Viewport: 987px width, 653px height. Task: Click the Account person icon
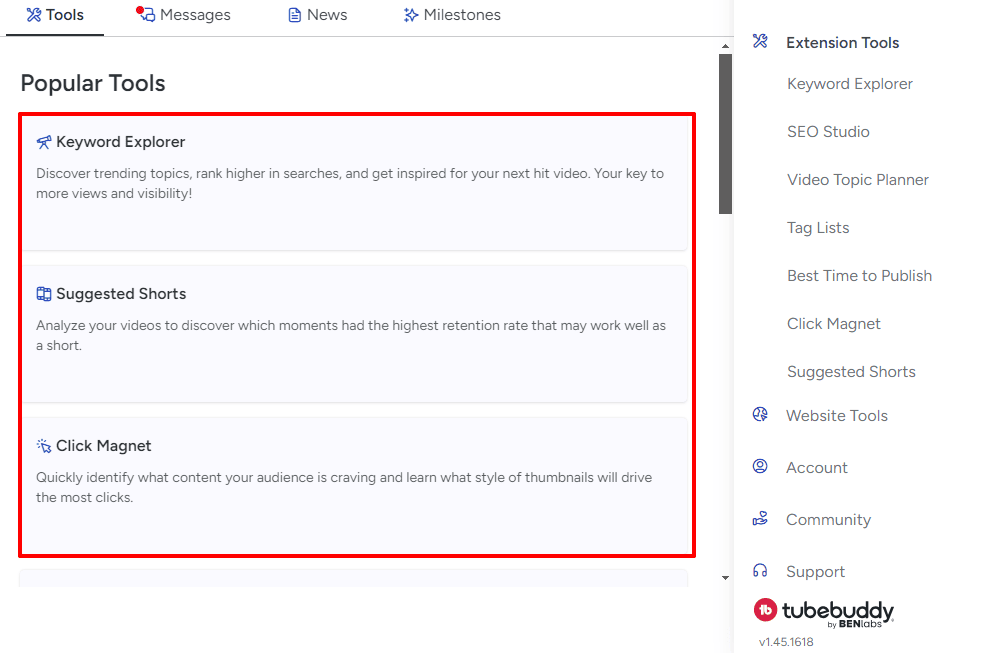pos(760,466)
